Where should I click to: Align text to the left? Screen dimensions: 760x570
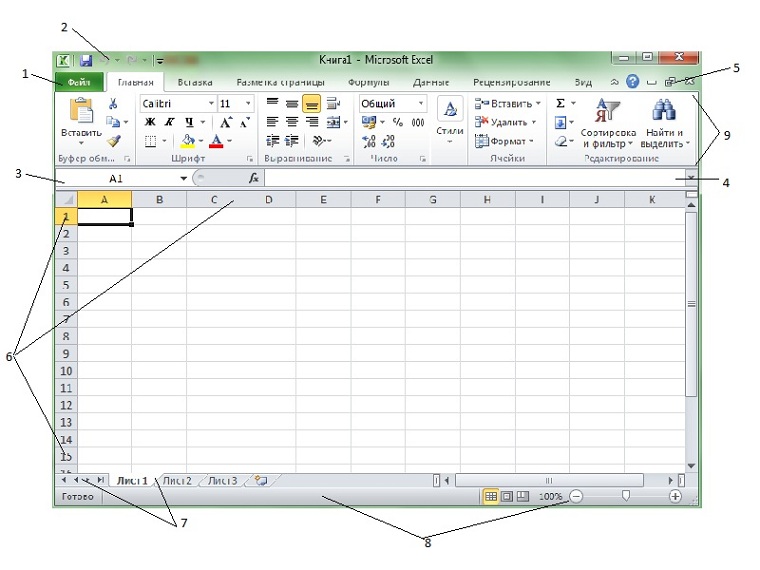point(272,122)
